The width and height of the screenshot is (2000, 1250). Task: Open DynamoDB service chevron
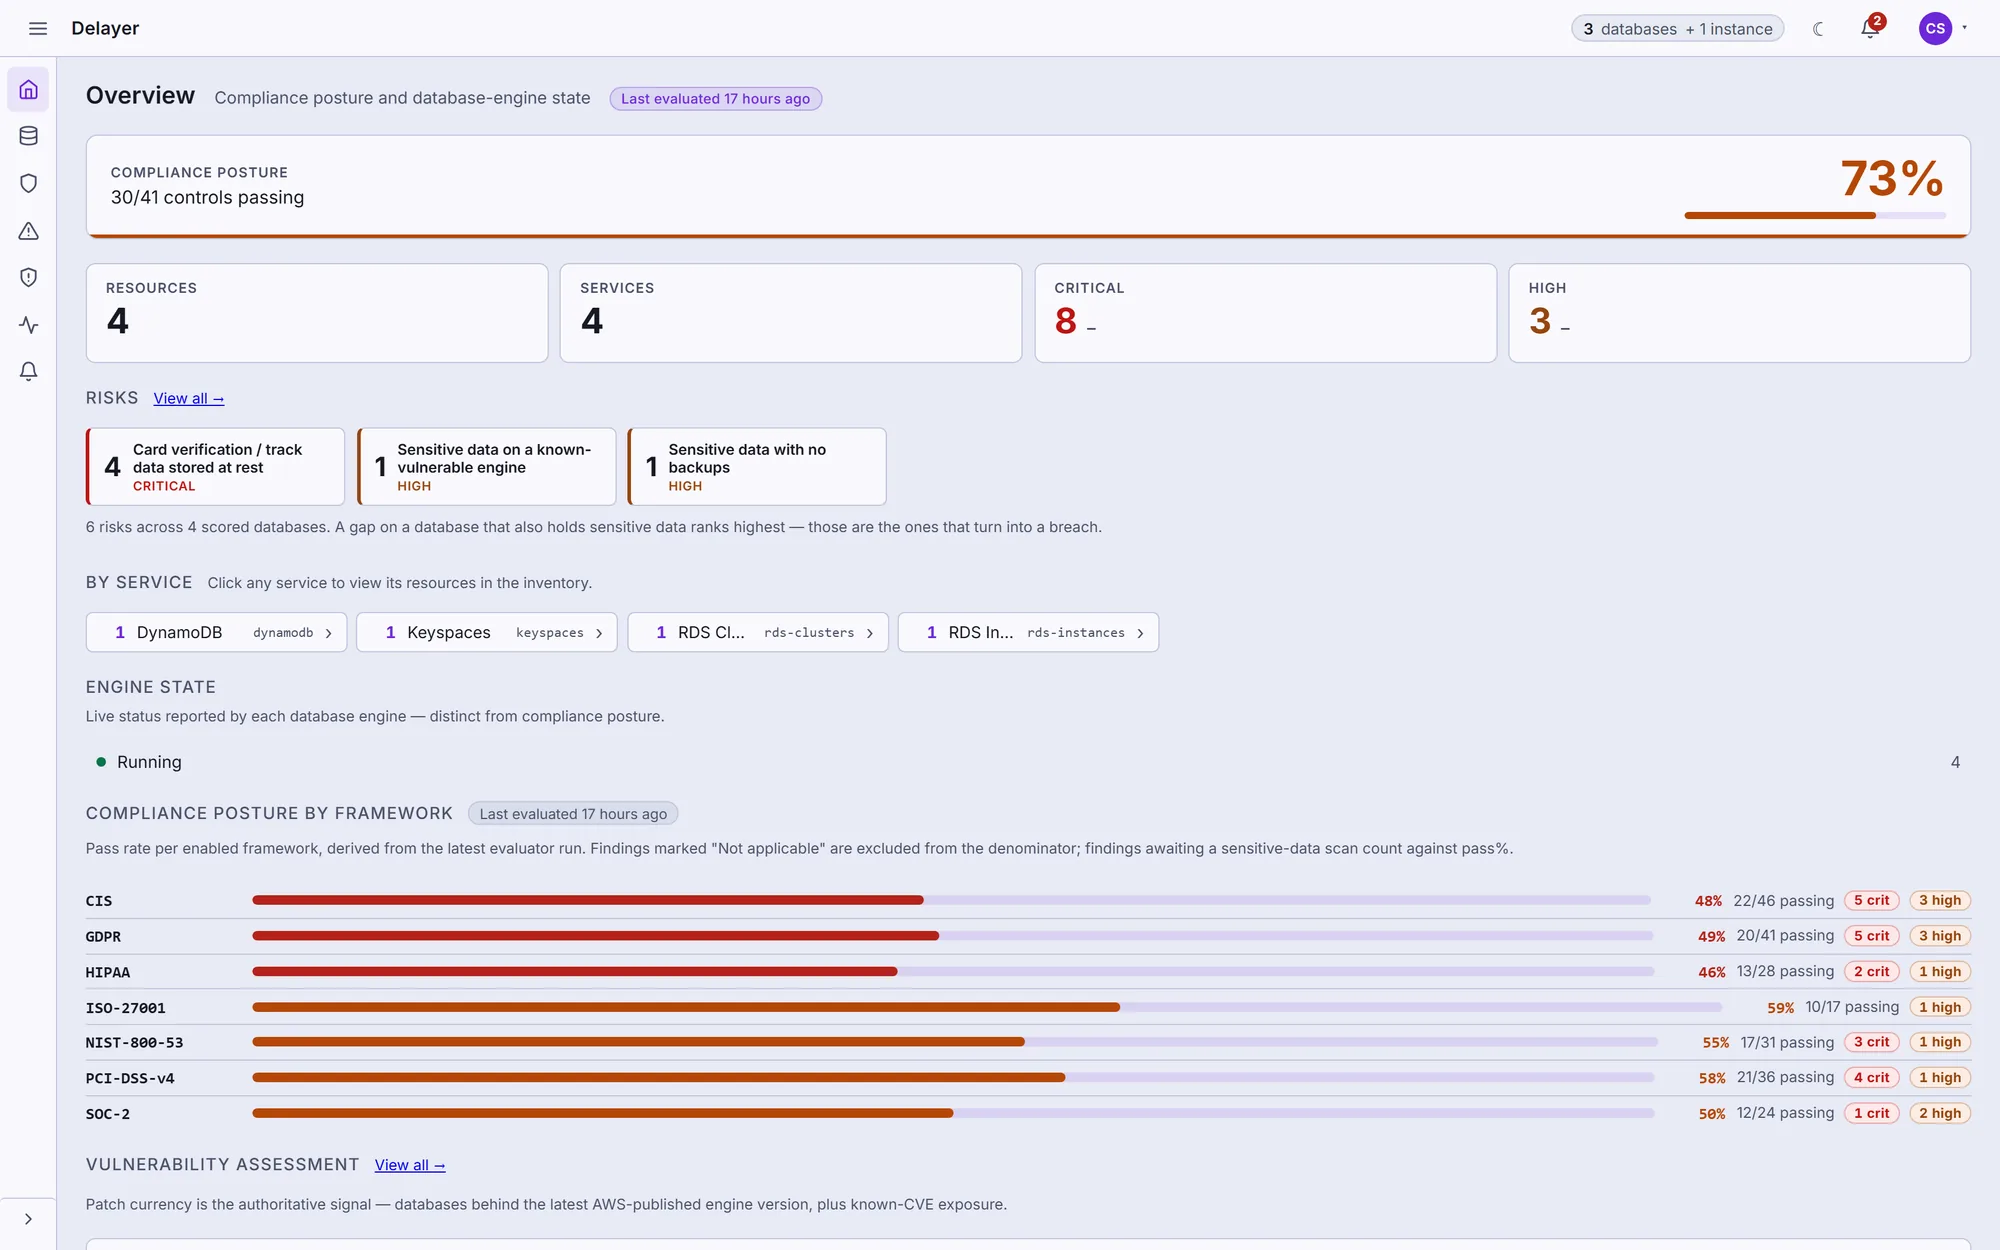coord(328,633)
